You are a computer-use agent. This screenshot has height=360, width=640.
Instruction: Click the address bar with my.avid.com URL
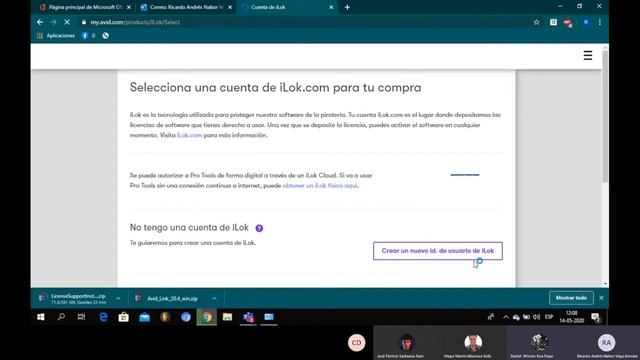(x=302, y=22)
